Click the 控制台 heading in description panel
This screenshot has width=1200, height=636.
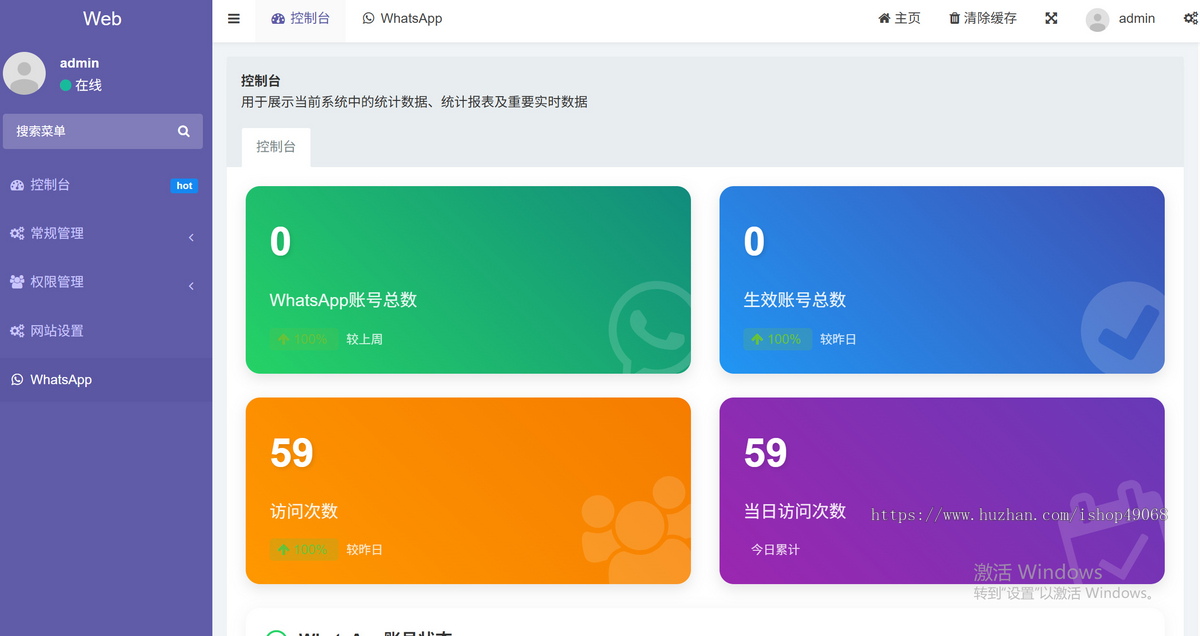(x=261, y=81)
